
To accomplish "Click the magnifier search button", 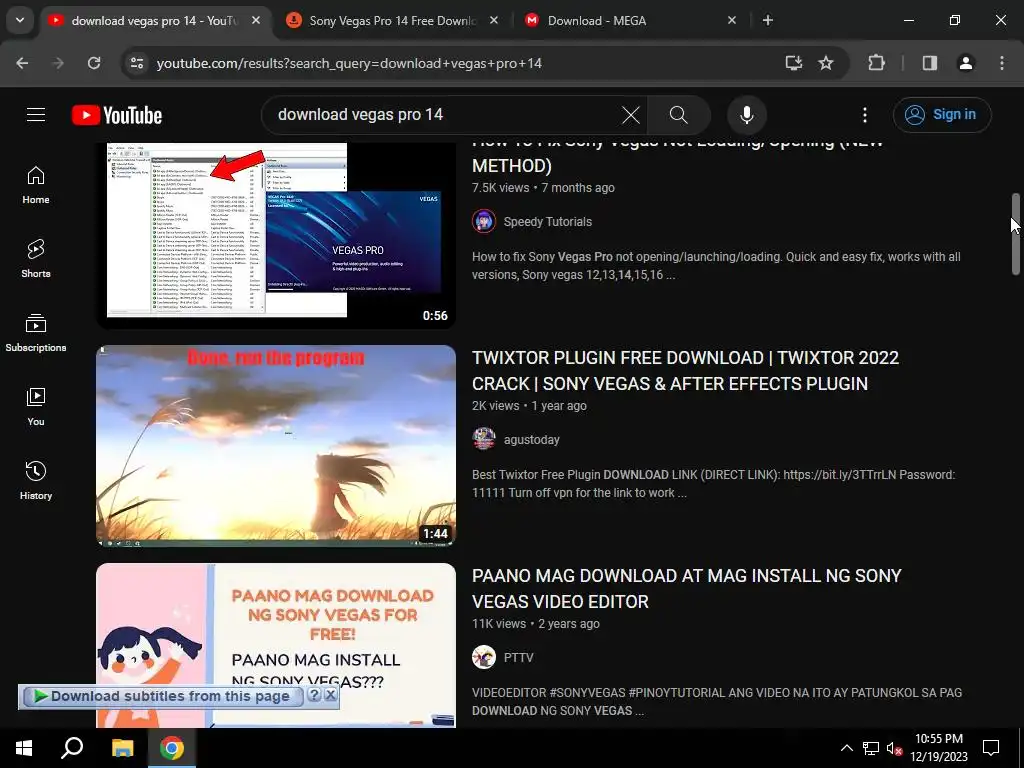I will coord(679,115).
